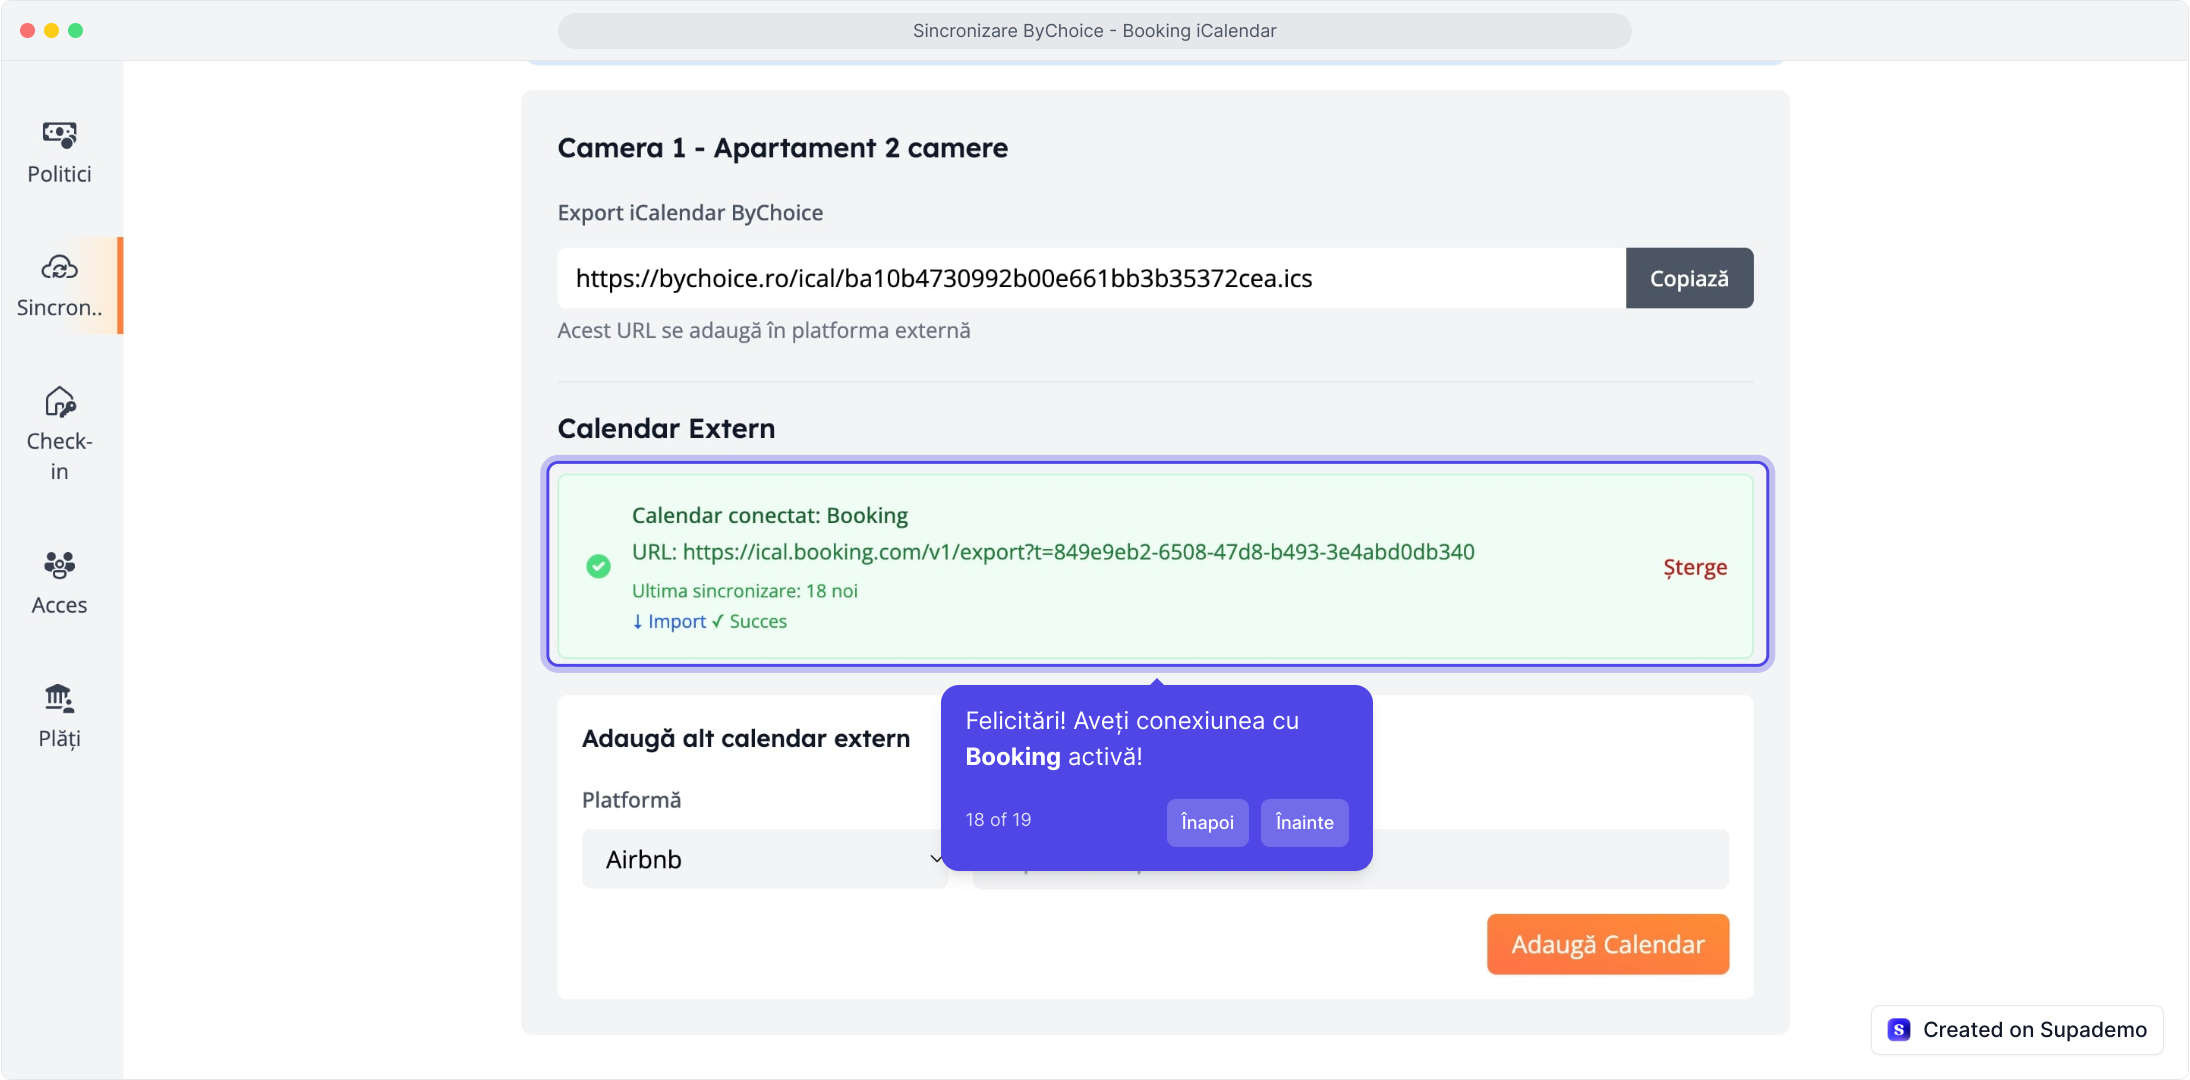Screen dimensions: 2190x1080
Task: Open the Plăți bank icon
Action: pos(59,698)
